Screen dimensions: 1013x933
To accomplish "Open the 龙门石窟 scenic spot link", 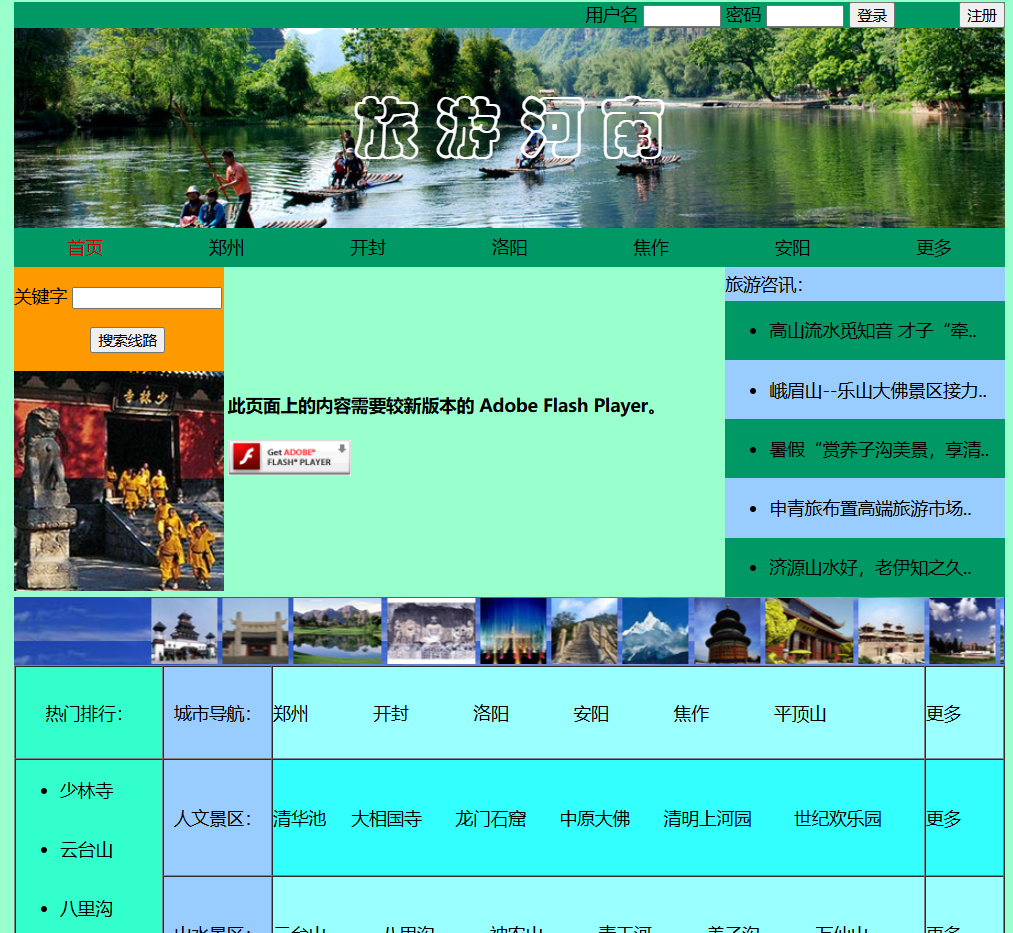I will click(x=491, y=818).
